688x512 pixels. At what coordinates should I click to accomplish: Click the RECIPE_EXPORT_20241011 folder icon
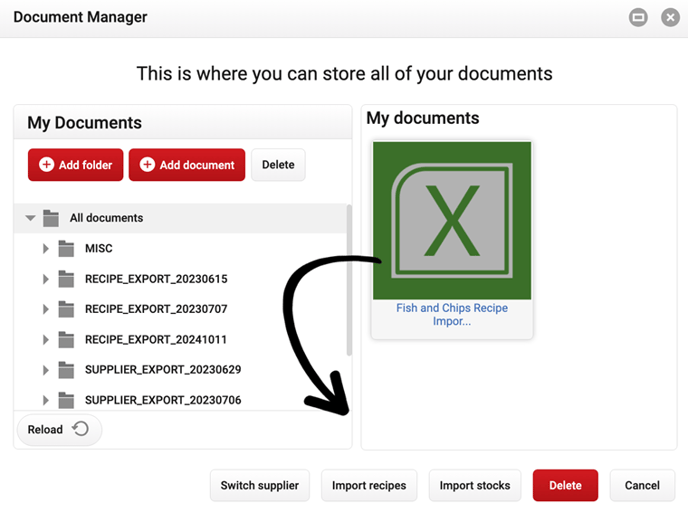point(66,339)
